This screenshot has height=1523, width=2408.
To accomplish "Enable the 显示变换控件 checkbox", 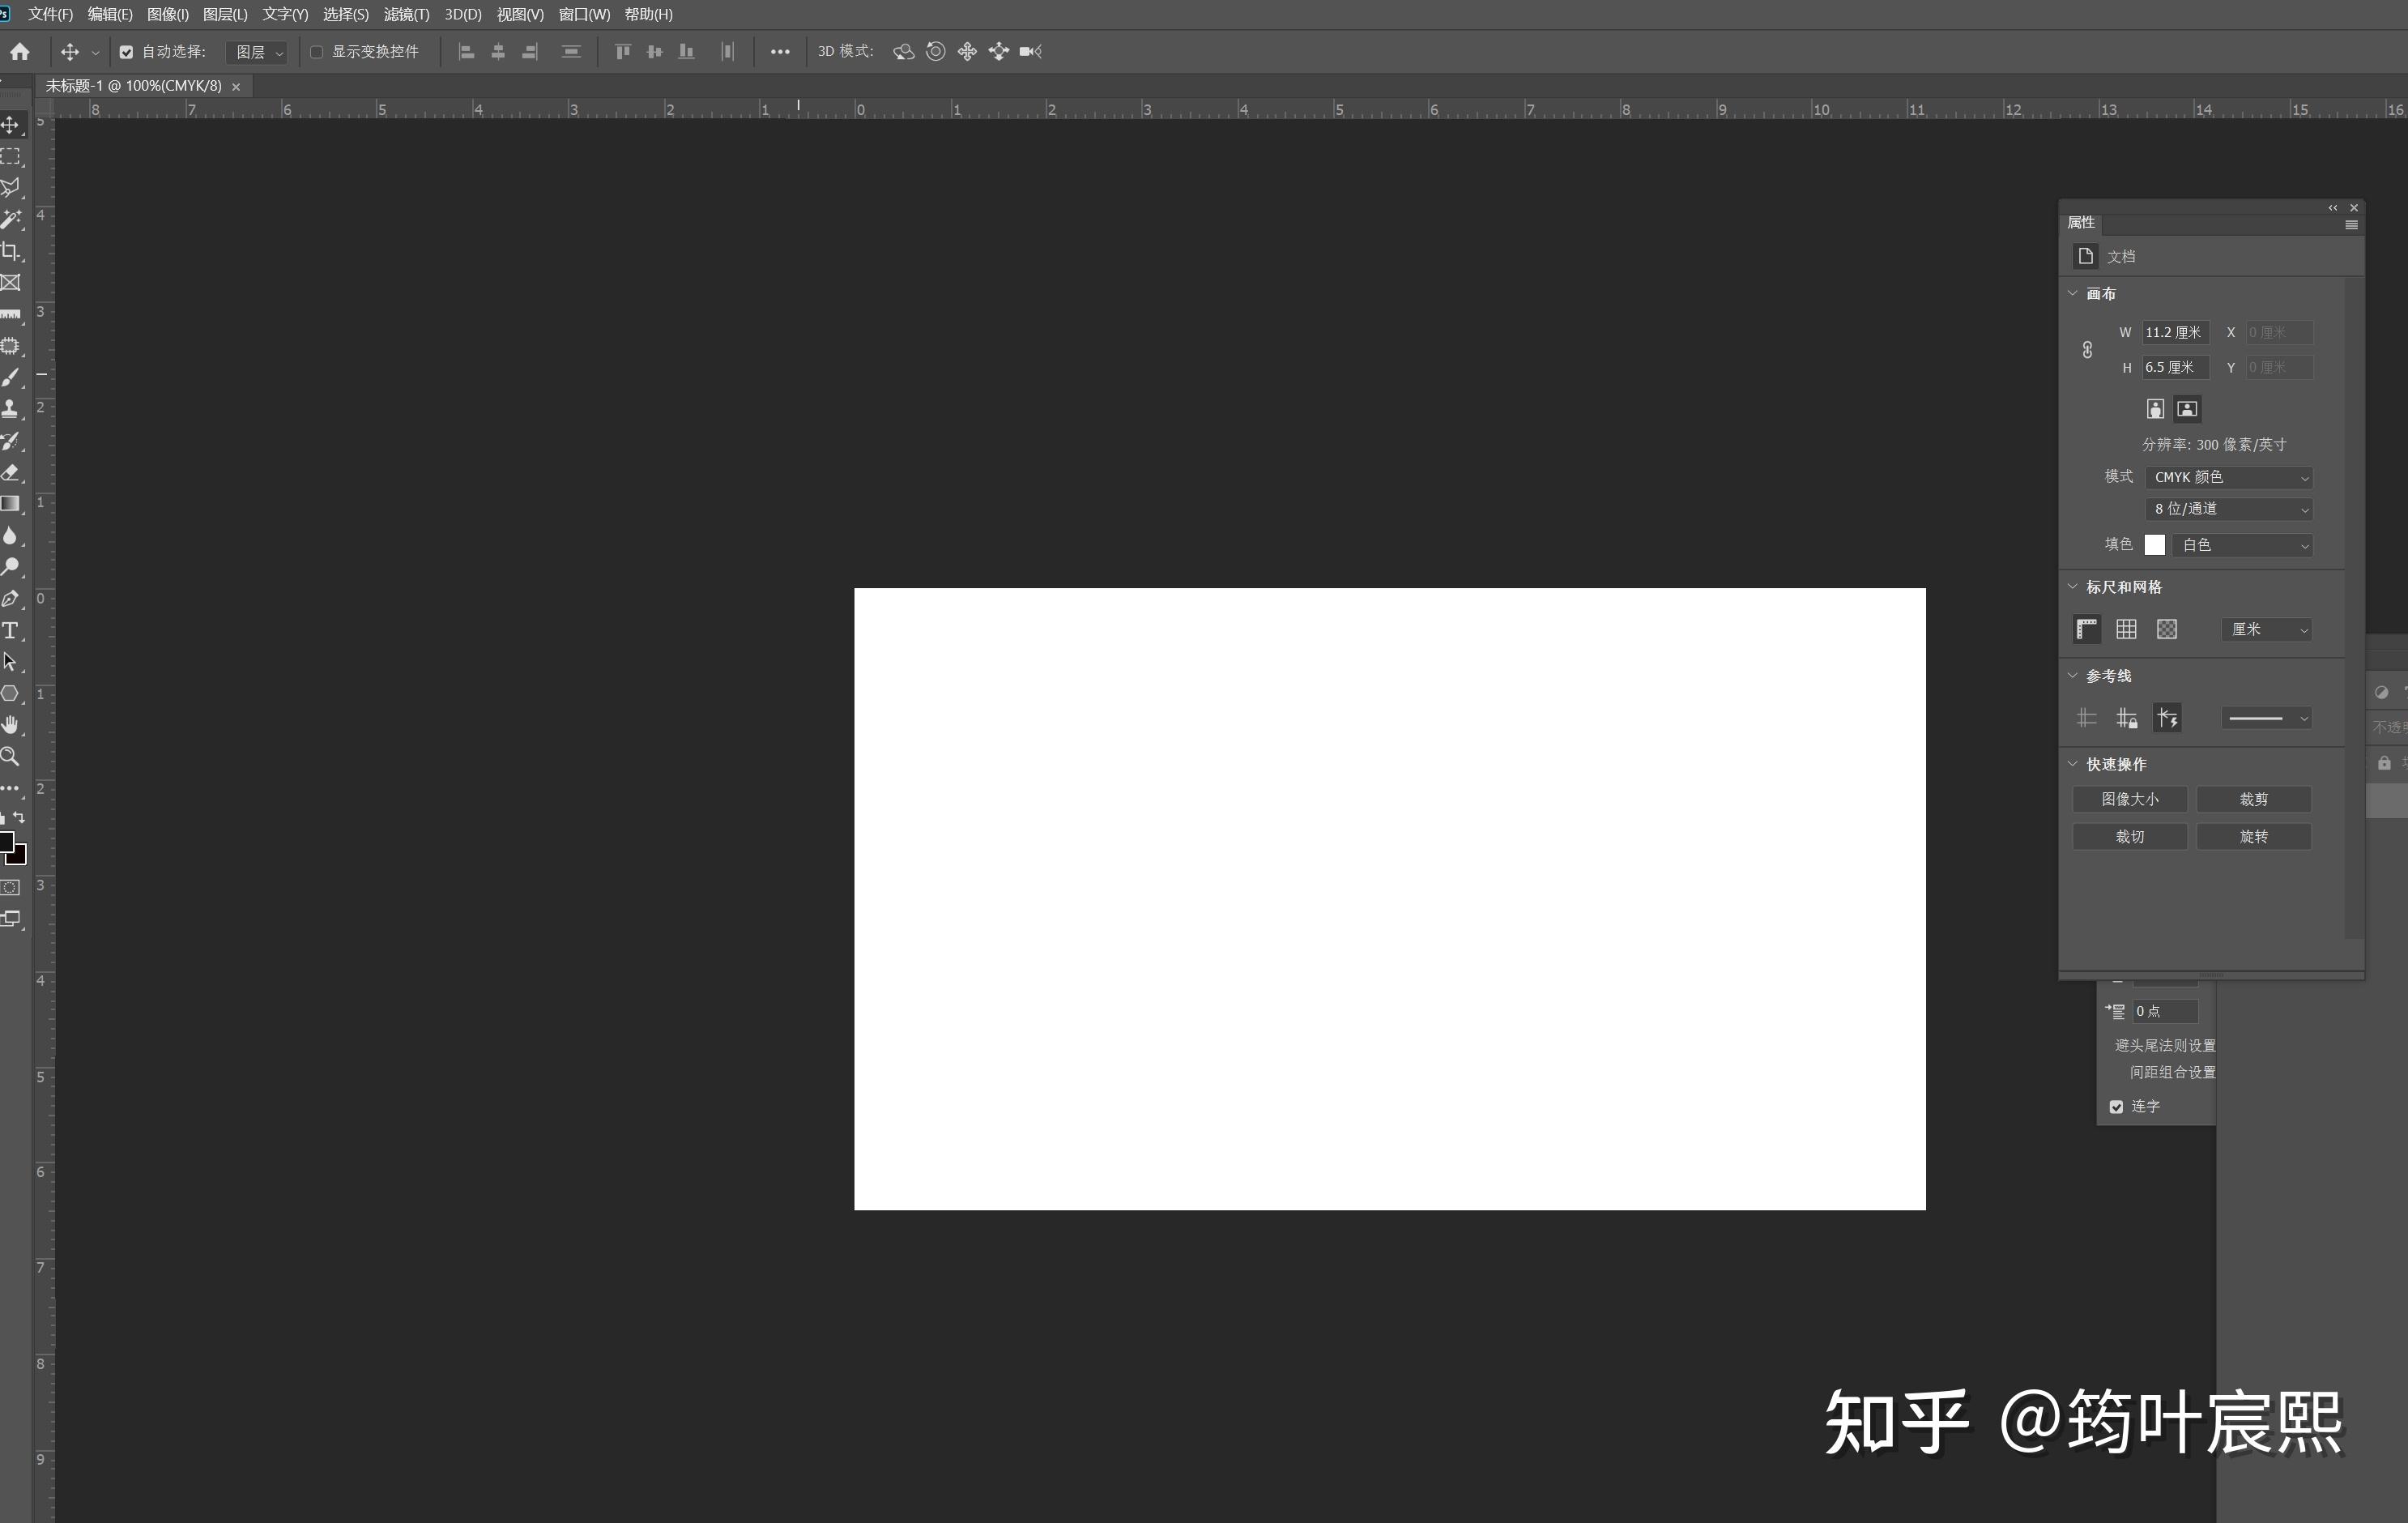I will click(317, 52).
